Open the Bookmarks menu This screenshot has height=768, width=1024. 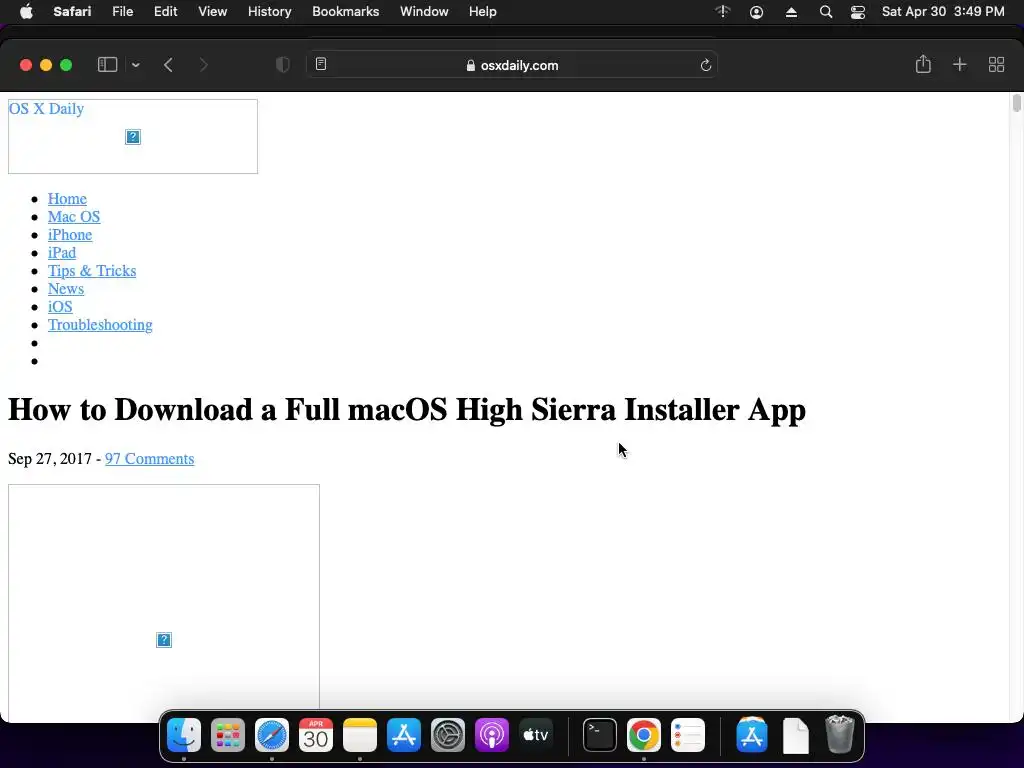point(345,11)
